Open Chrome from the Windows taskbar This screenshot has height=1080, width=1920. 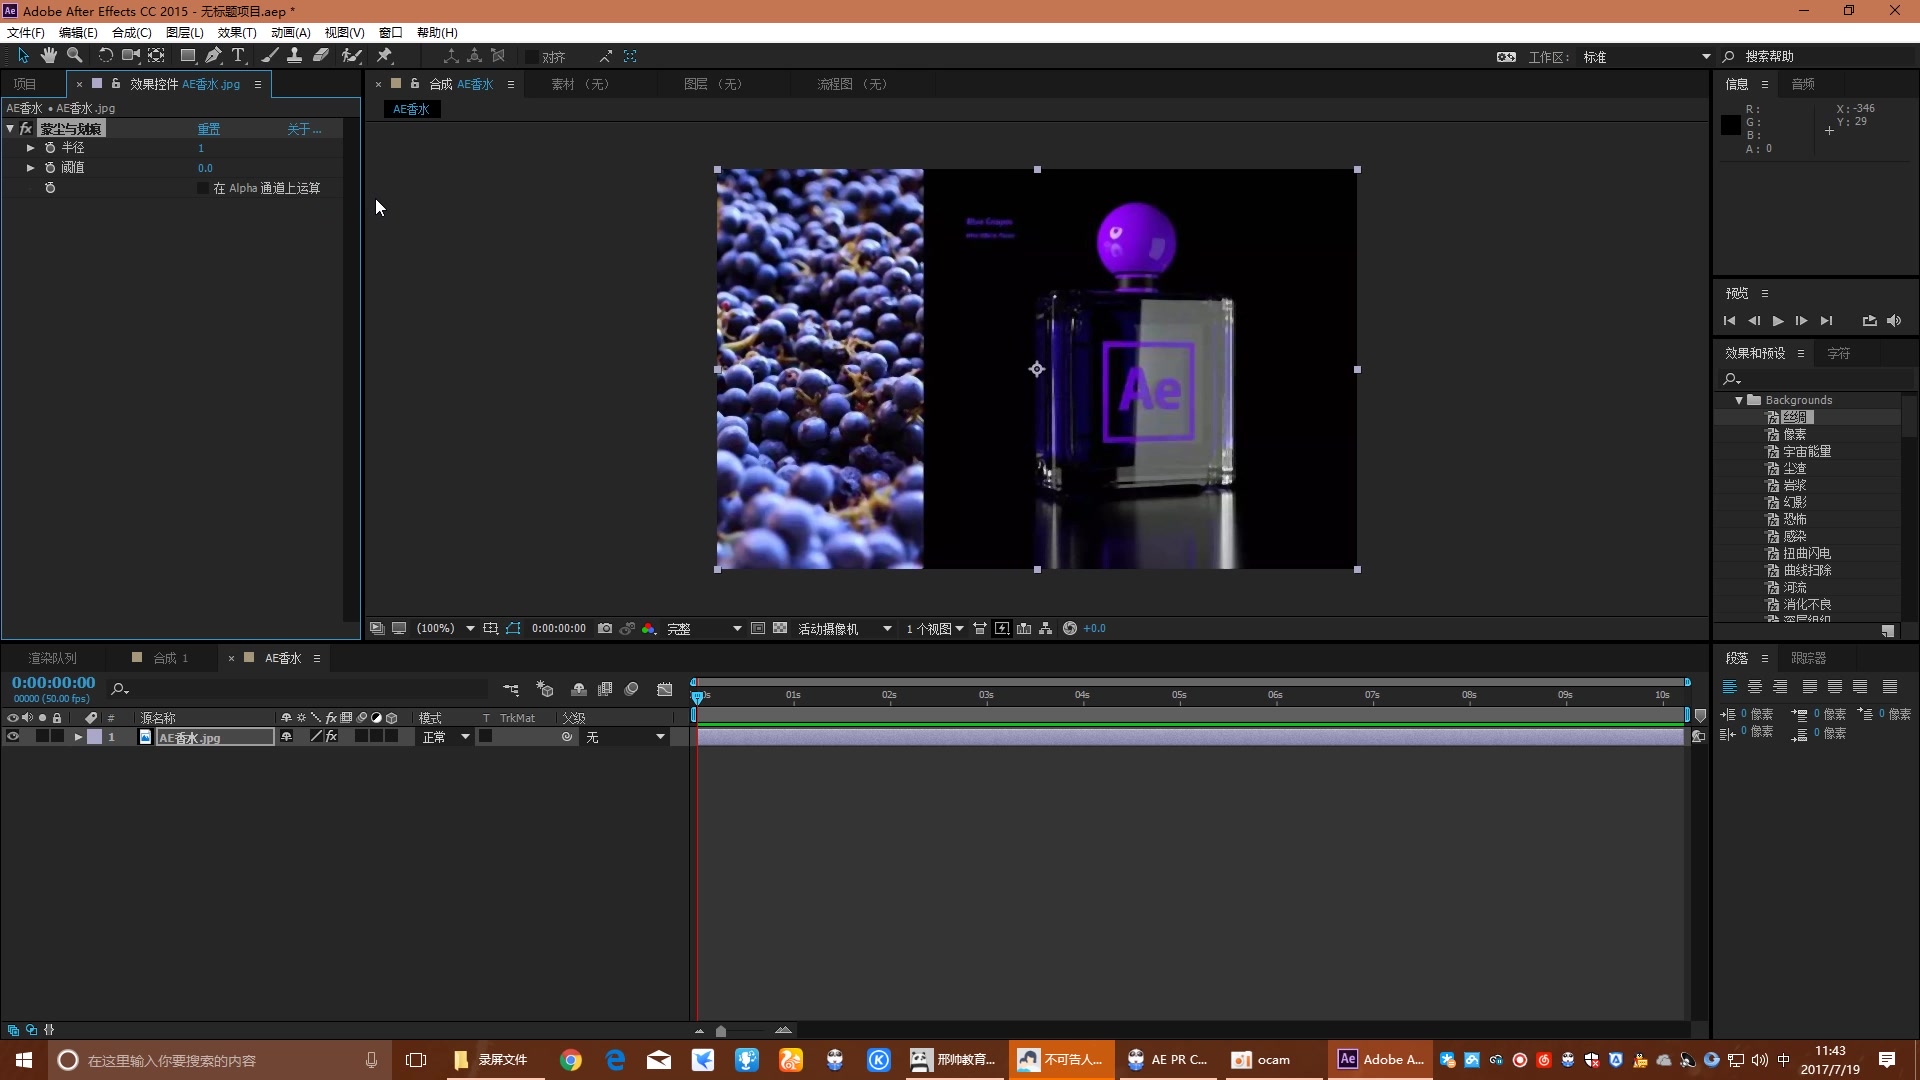(571, 1060)
